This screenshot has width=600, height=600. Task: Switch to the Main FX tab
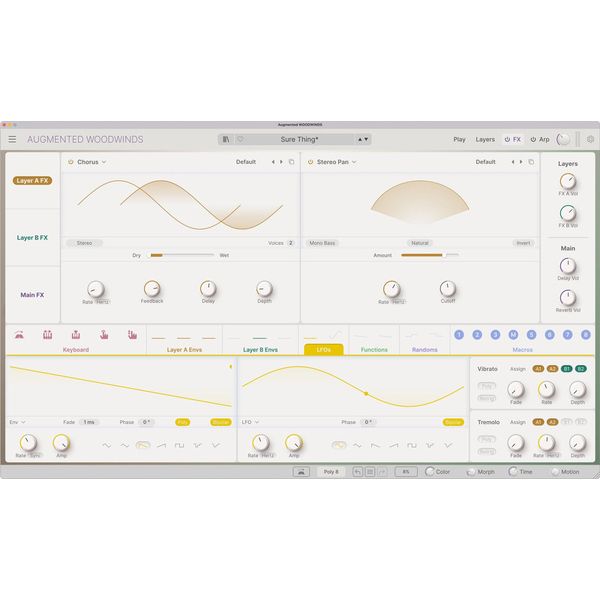[32, 295]
